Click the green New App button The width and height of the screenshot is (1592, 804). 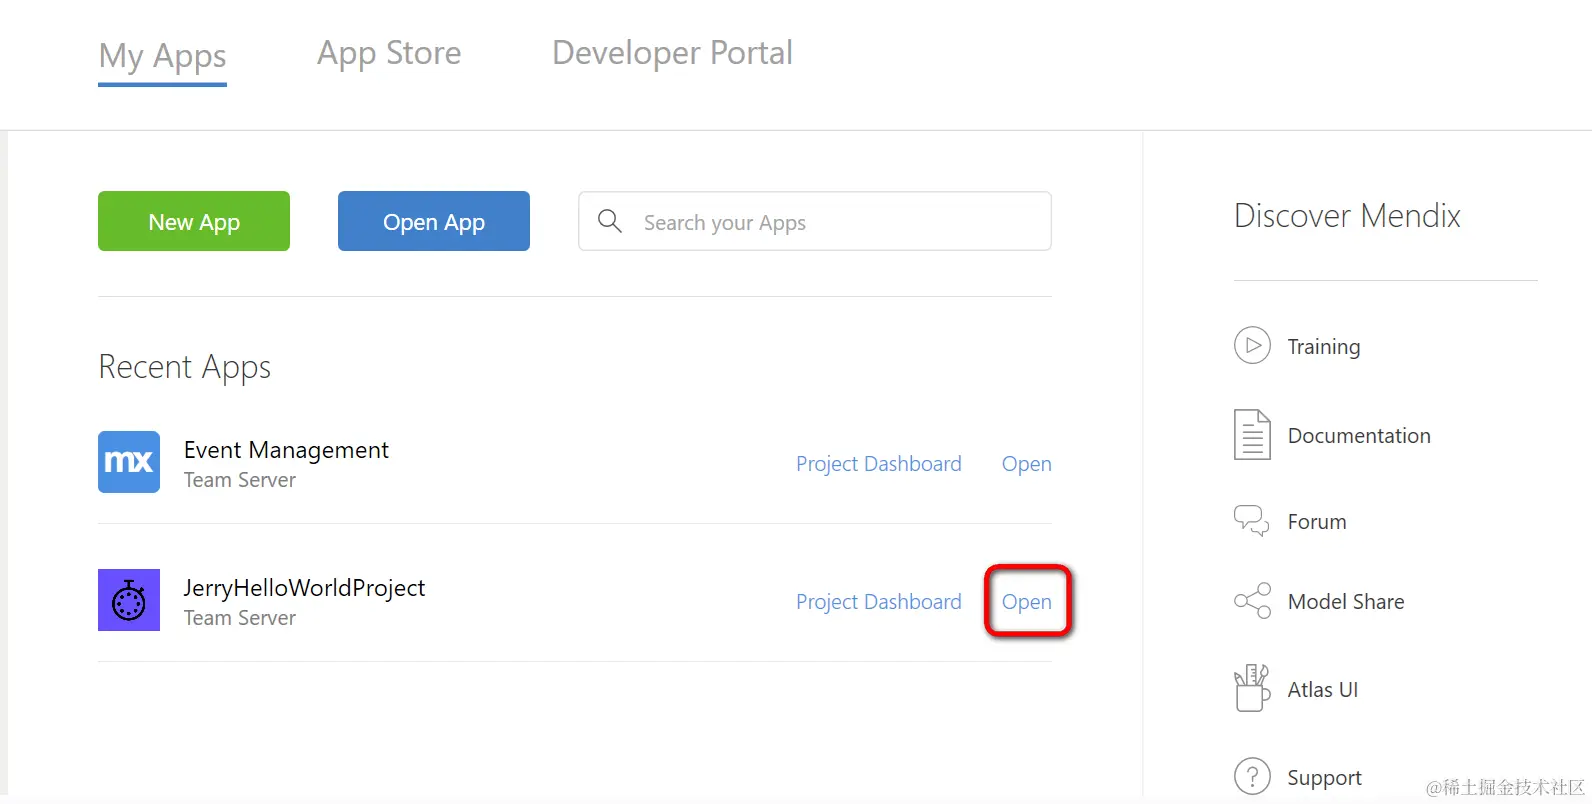(194, 221)
